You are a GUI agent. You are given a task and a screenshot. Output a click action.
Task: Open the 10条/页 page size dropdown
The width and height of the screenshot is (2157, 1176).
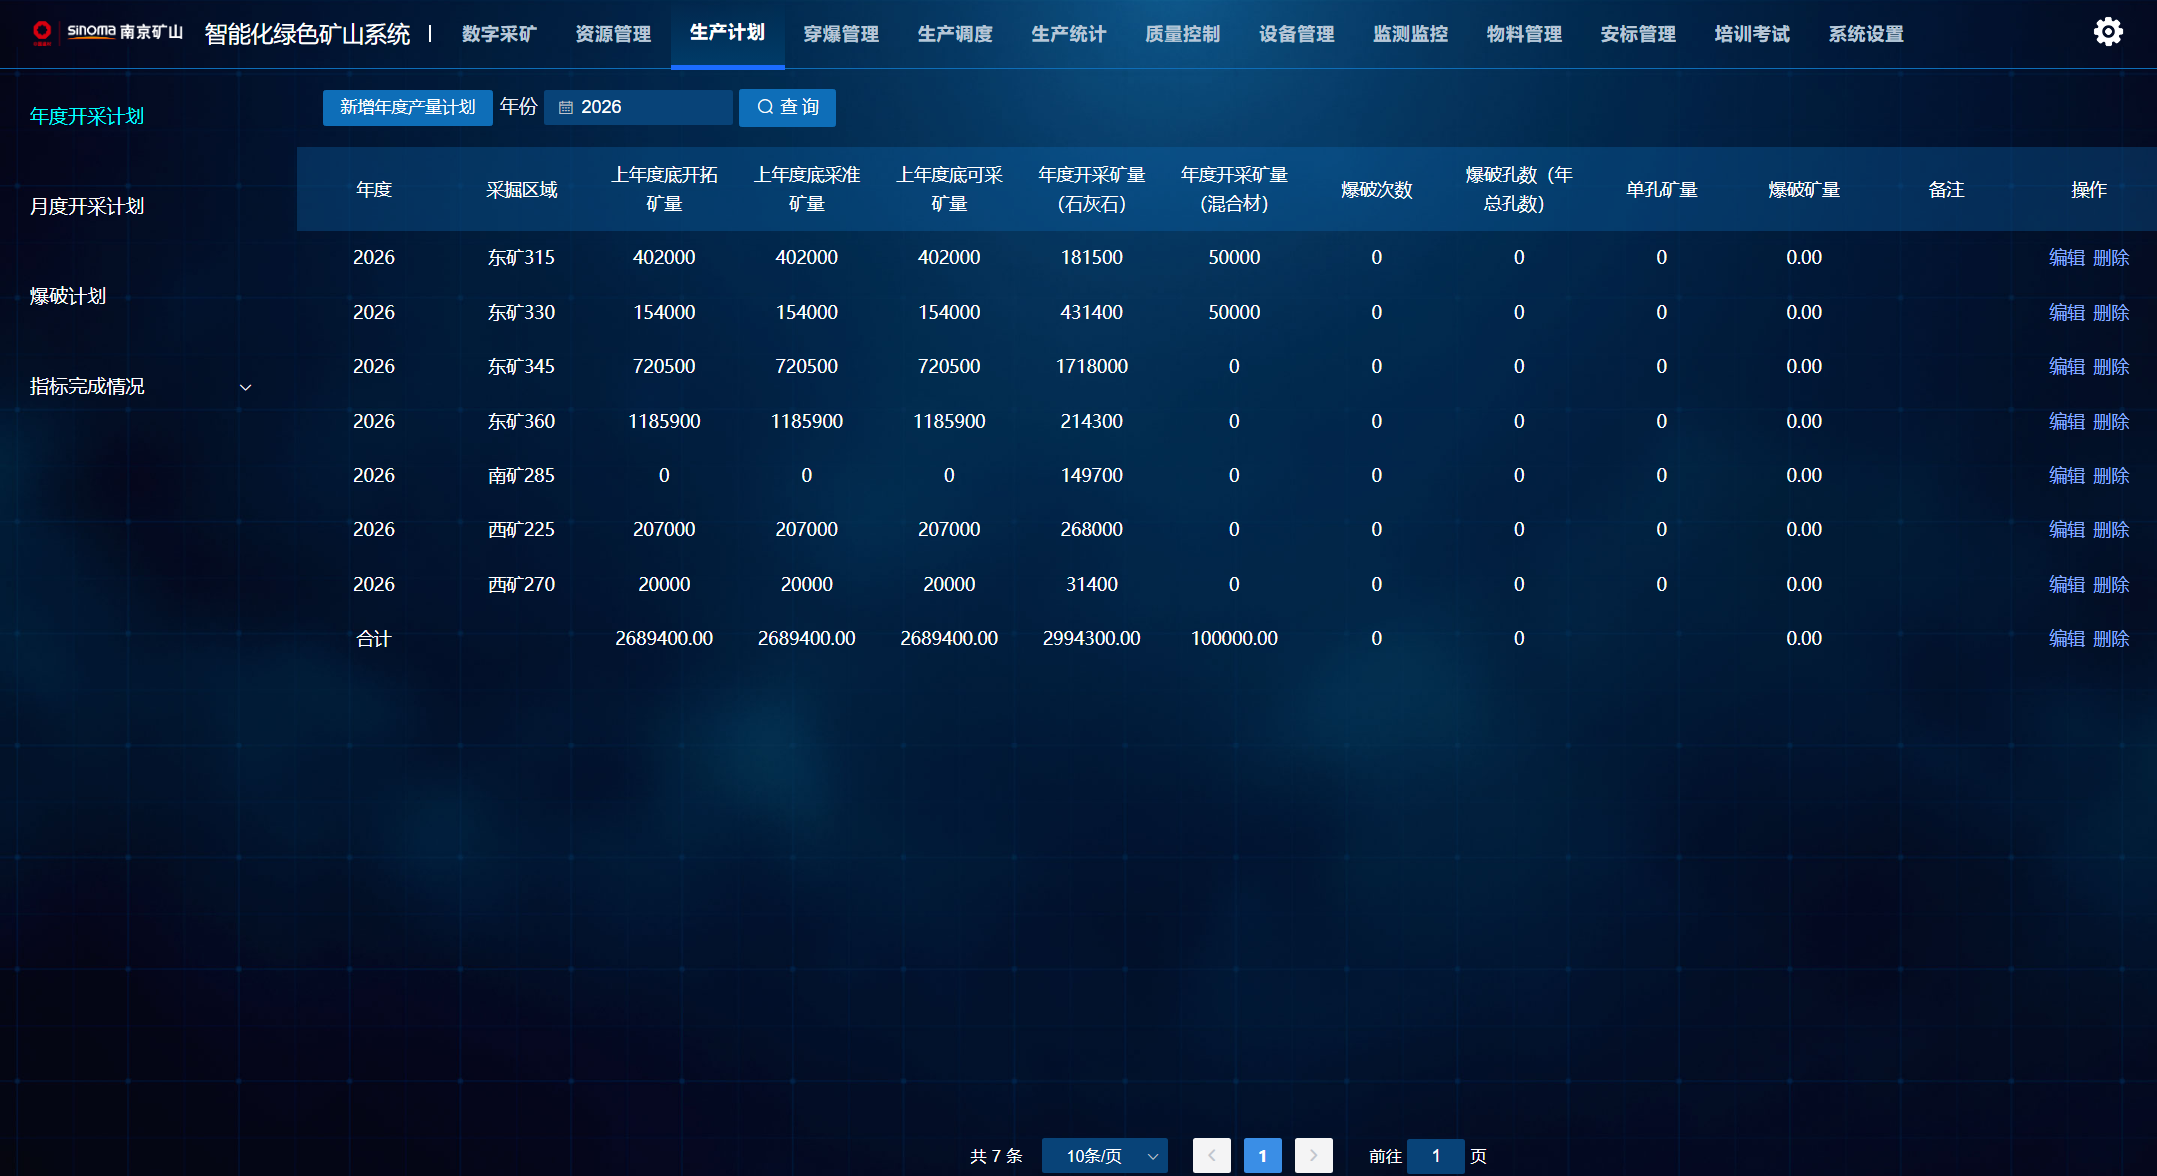point(1105,1156)
